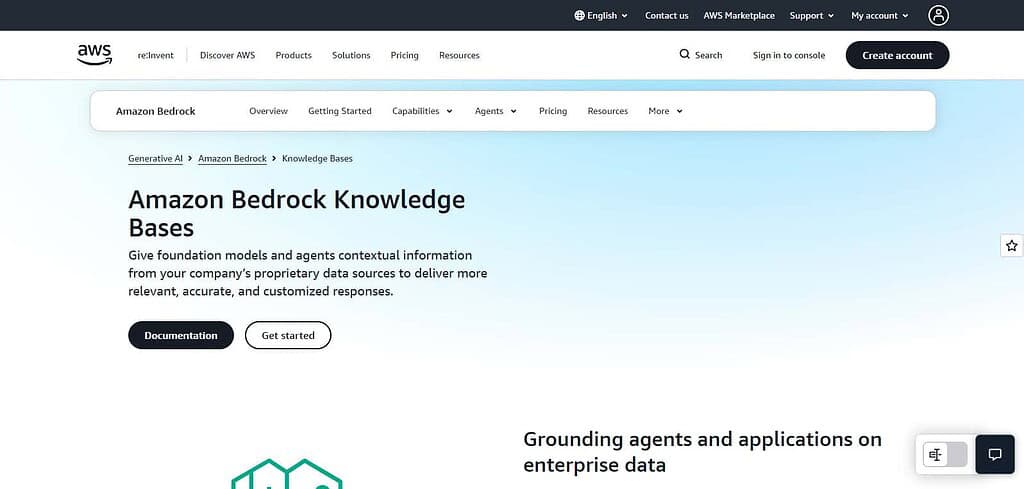This screenshot has height=489, width=1024.
Task: Expand the Capabilities dropdown
Action: point(423,111)
